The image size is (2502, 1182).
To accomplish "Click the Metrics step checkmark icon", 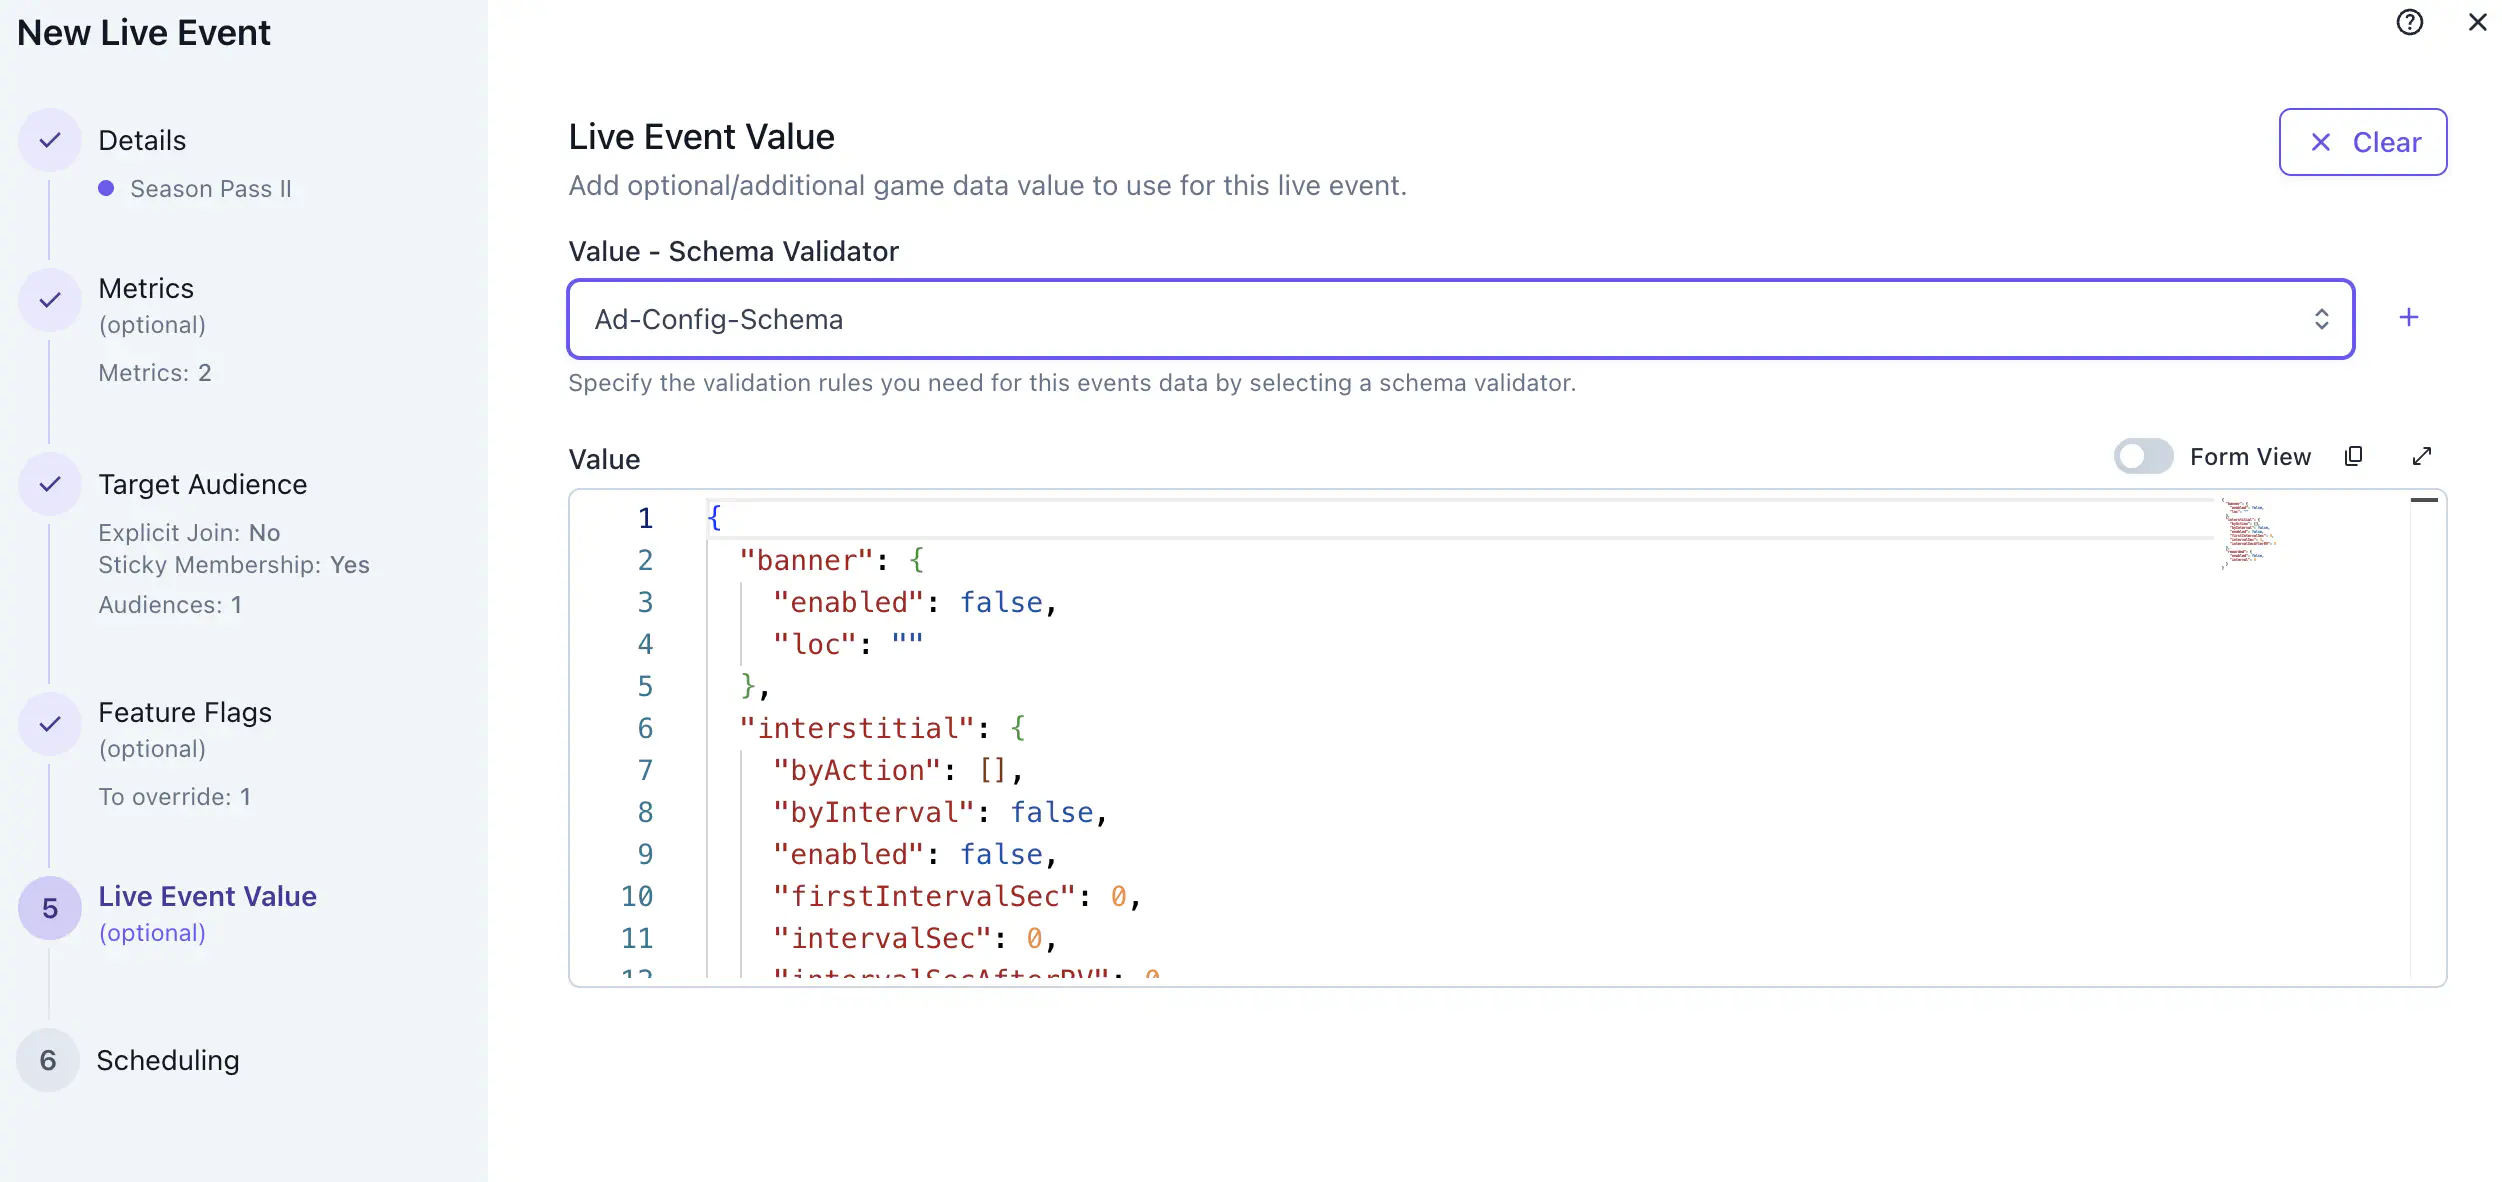I will click(x=49, y=299).
